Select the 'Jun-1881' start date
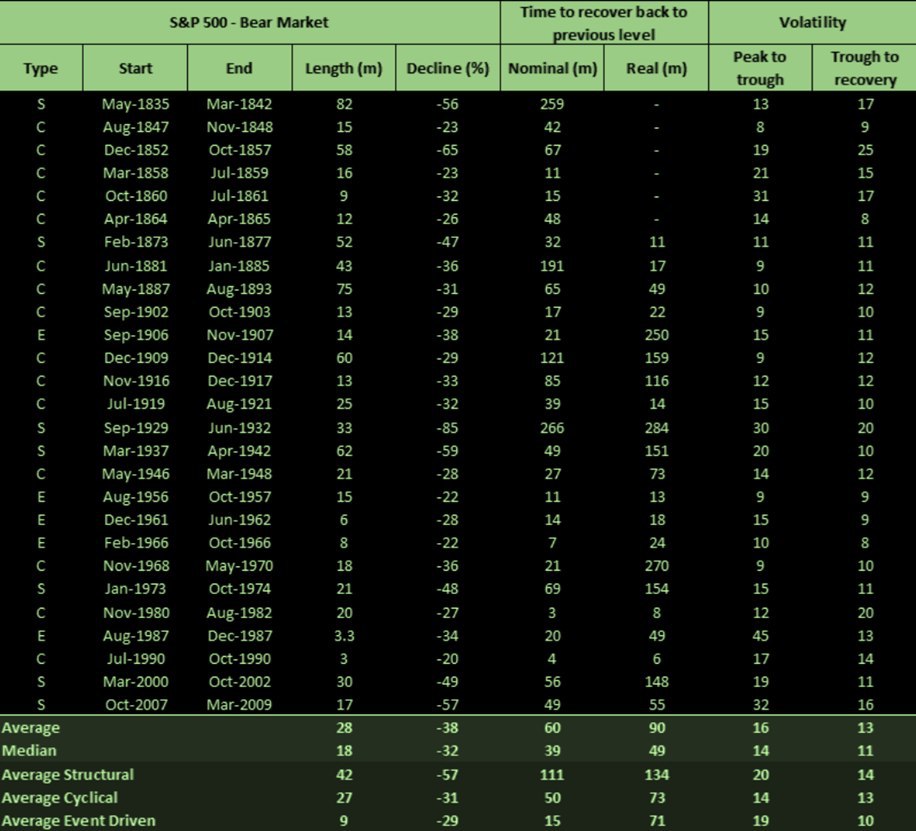The width and height of the screenshot is (916, 831). (136, 266)
